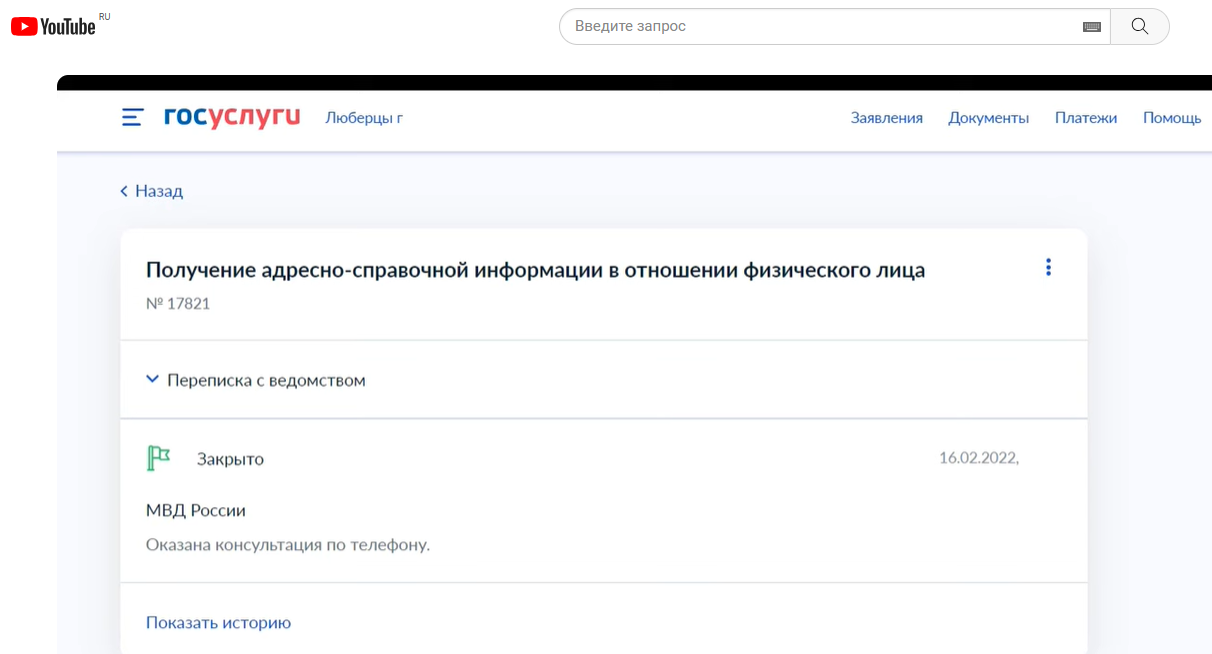1212x654 pixels.
Task: Click Показать историю link
Action: tap(218, 622)
